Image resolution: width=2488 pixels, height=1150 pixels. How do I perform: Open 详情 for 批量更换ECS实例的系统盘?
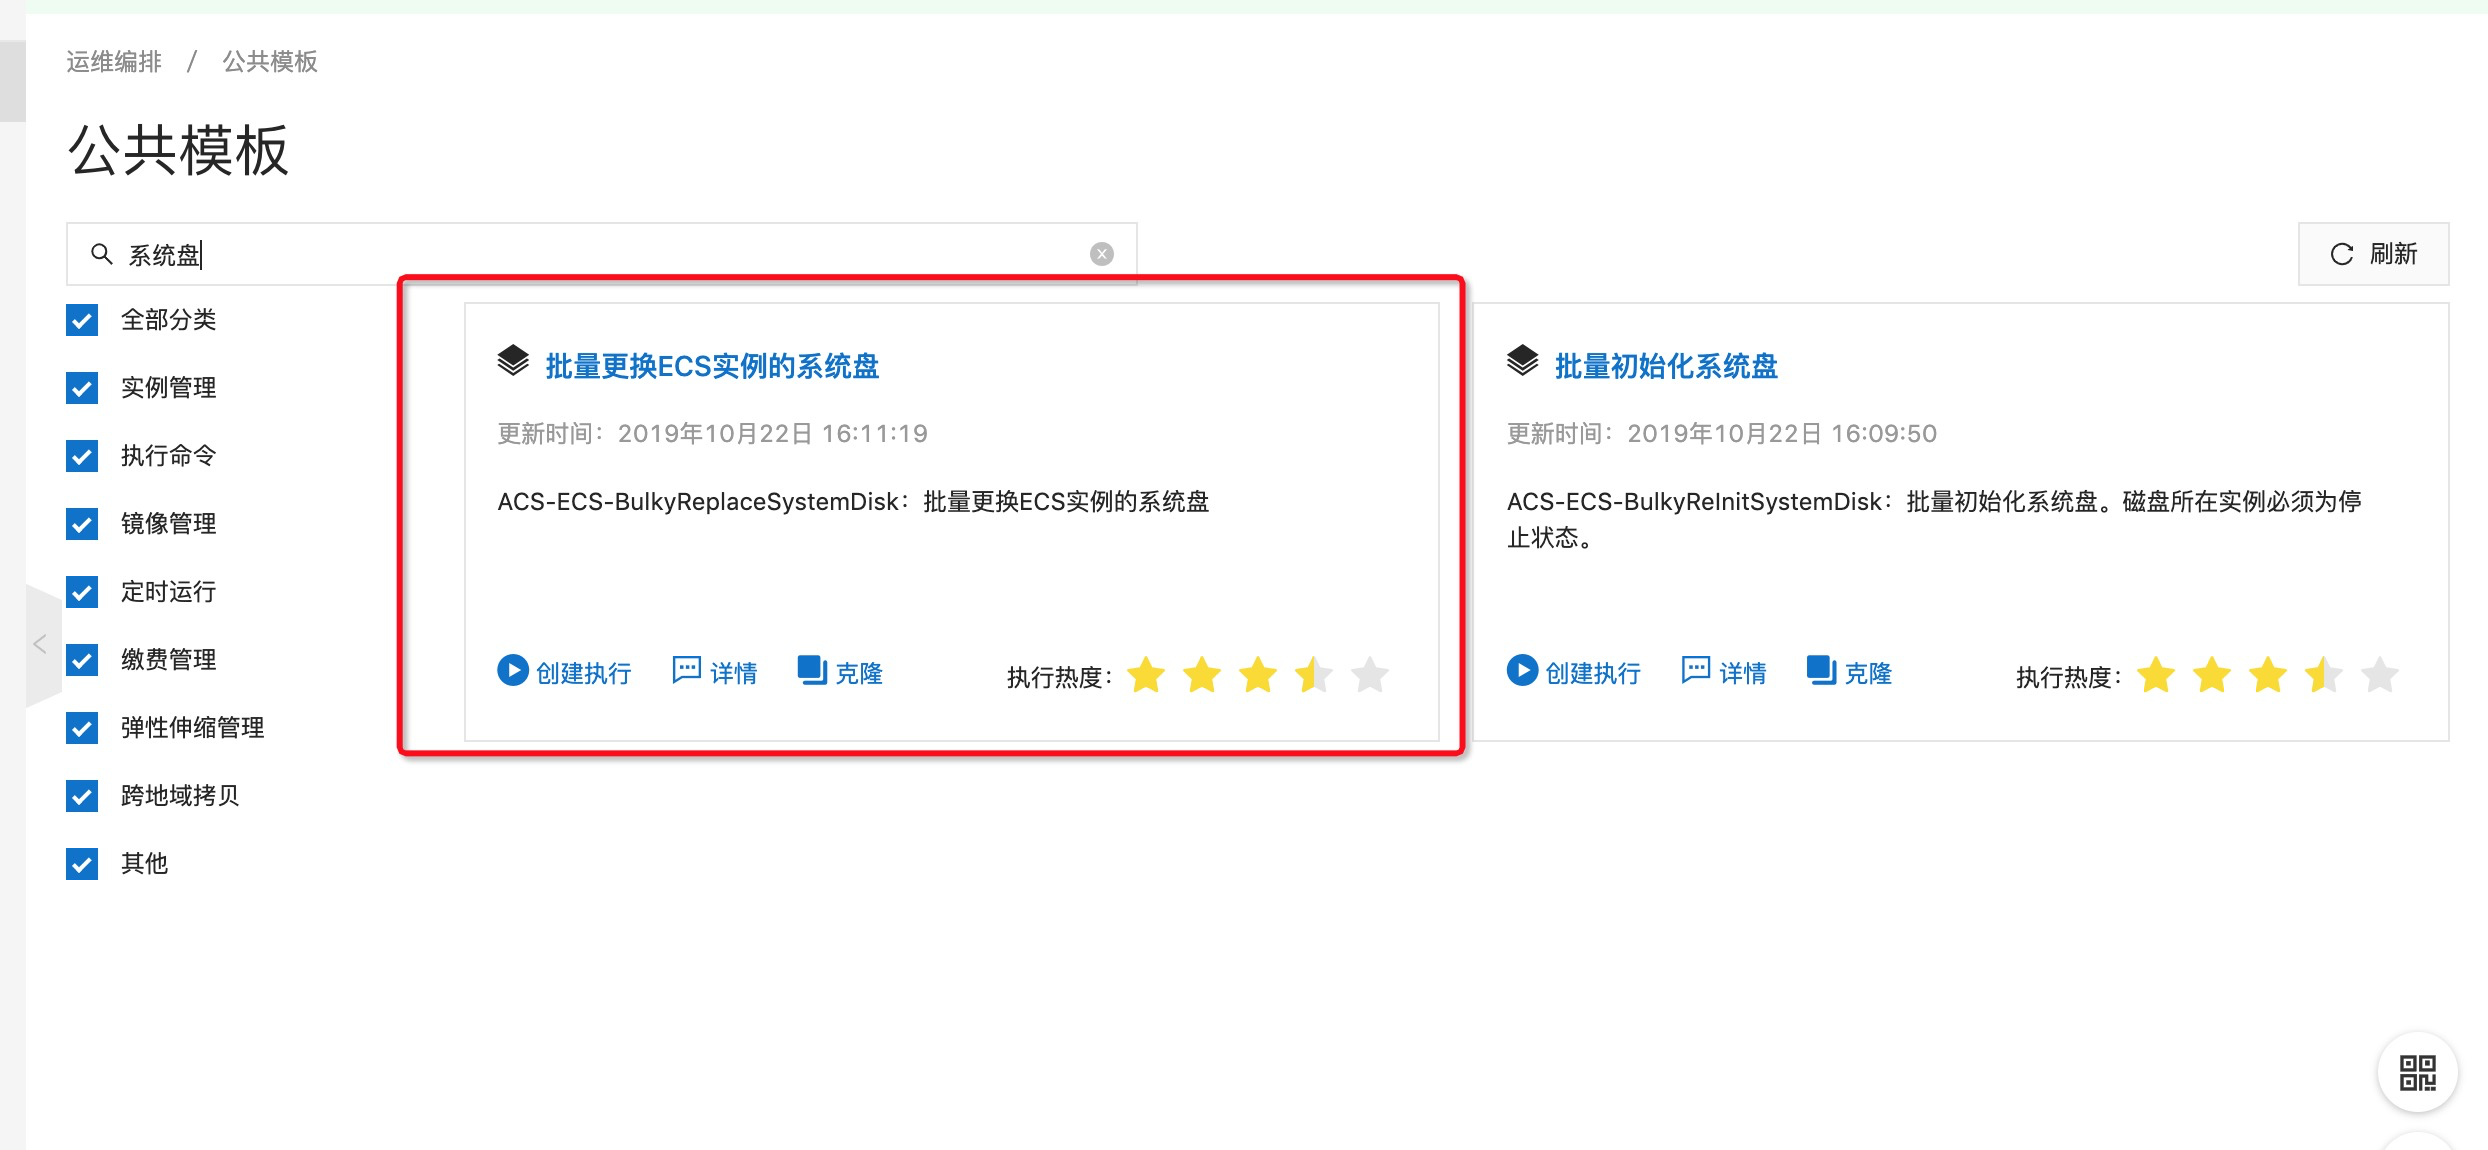[x=715, y=672]
